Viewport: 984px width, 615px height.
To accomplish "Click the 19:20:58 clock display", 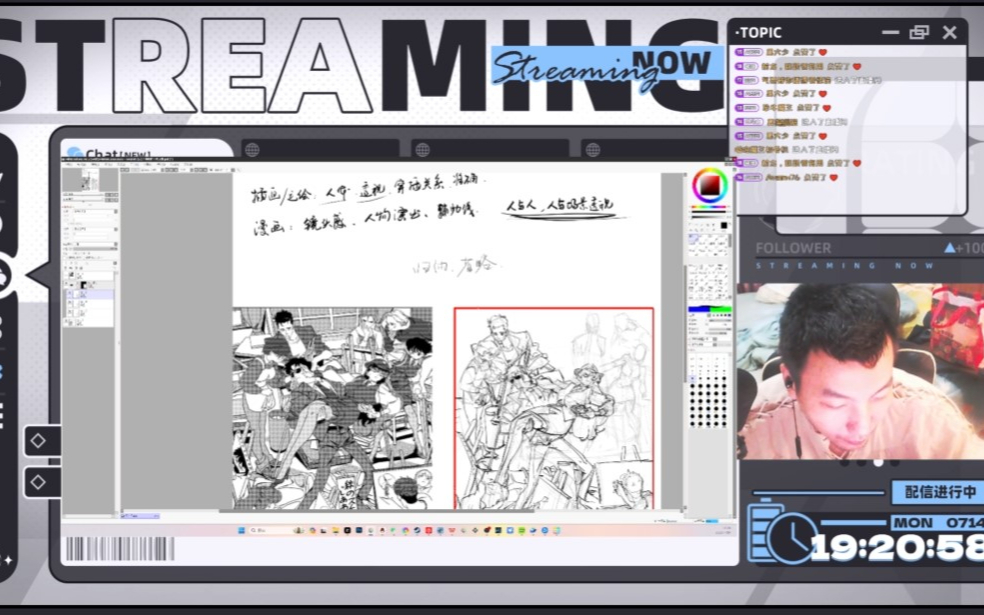I will tap(897, 548).
